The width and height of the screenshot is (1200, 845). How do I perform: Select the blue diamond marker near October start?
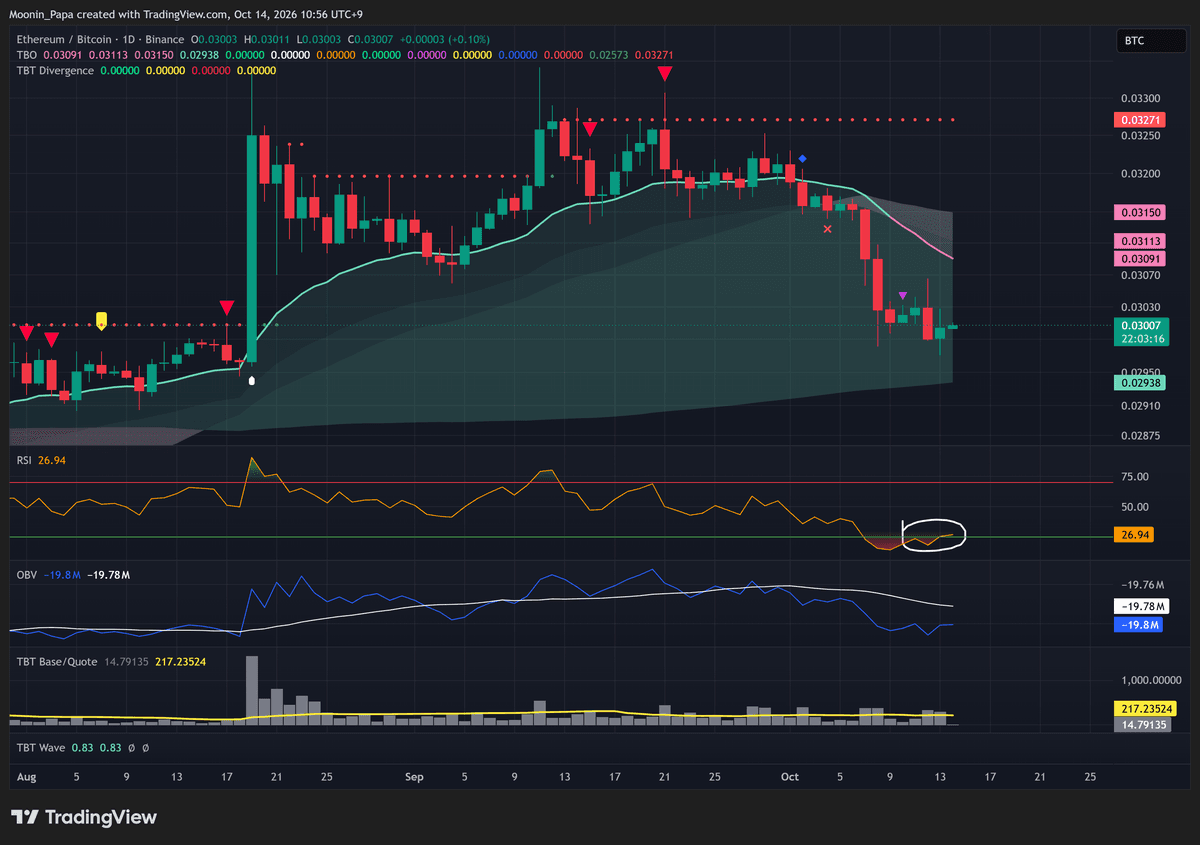[802, 158]
